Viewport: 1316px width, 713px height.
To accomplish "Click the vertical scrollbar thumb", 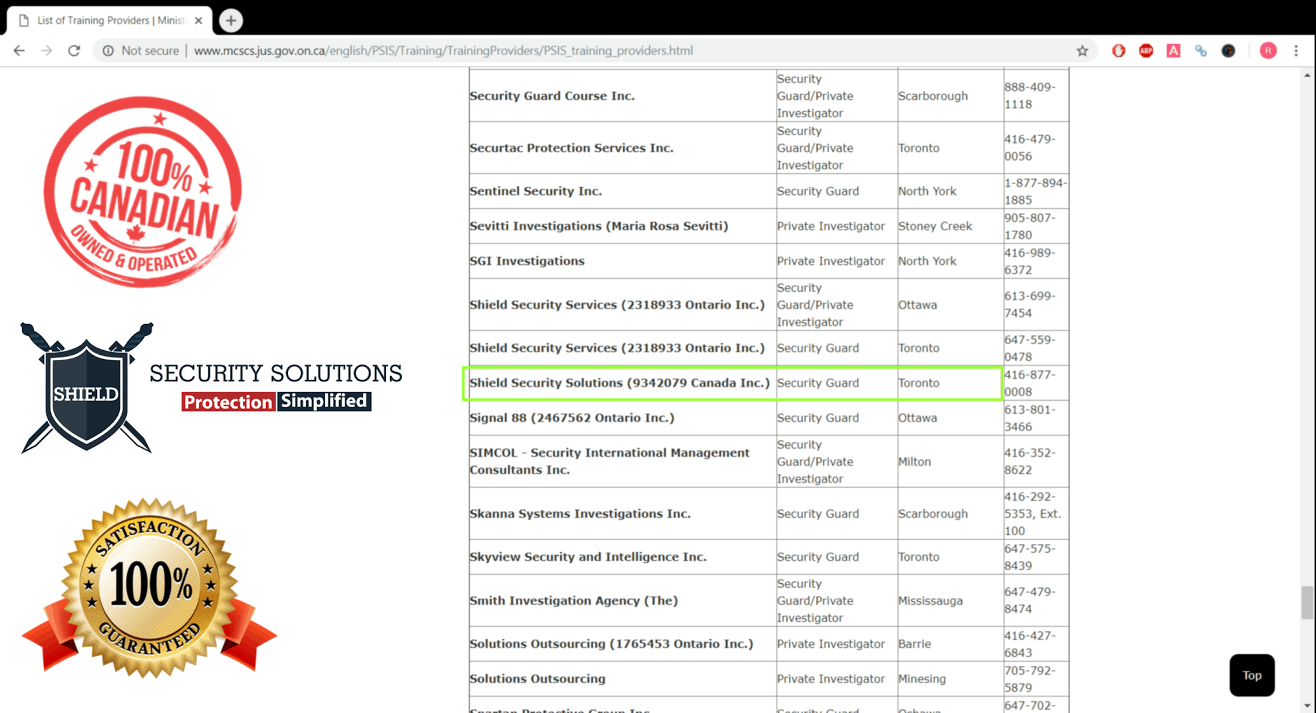I will point(1307,603).
